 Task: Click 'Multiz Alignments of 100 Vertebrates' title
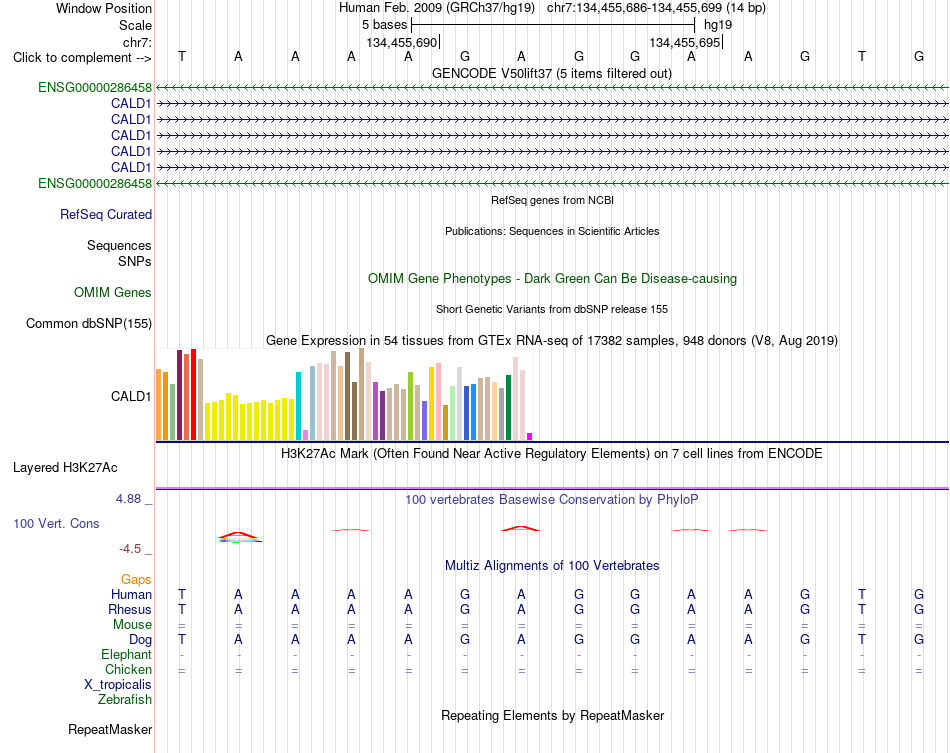552,566
